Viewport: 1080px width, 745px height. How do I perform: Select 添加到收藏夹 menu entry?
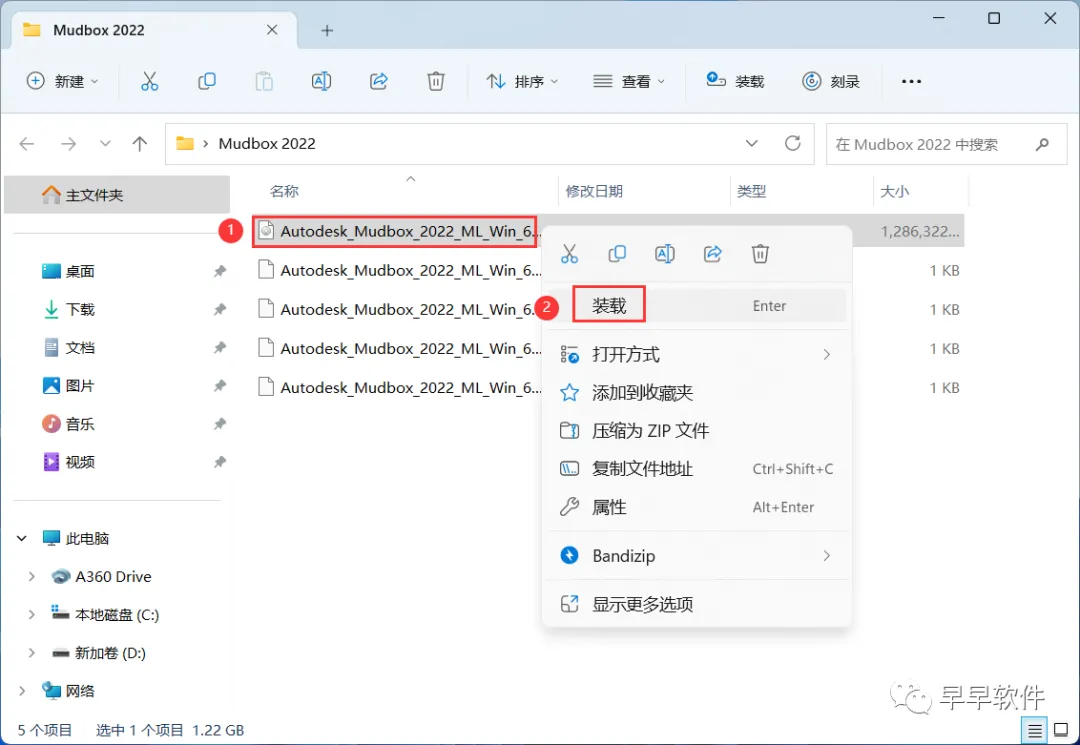click(697, 392)
